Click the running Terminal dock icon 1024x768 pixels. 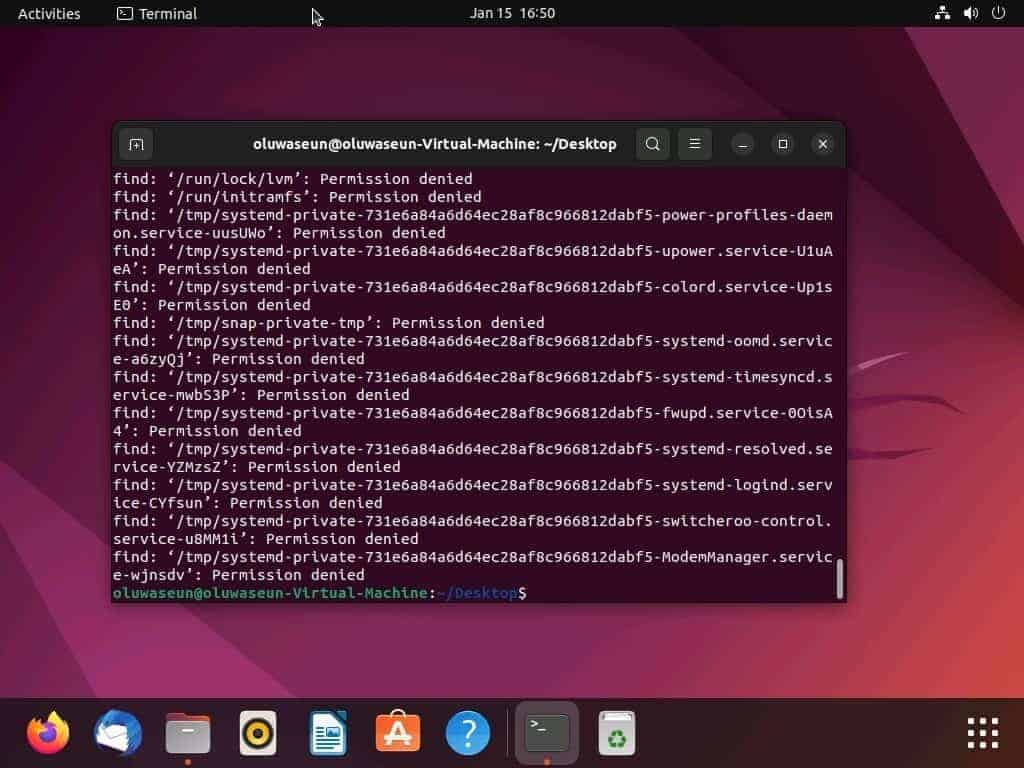click(546, 732)
